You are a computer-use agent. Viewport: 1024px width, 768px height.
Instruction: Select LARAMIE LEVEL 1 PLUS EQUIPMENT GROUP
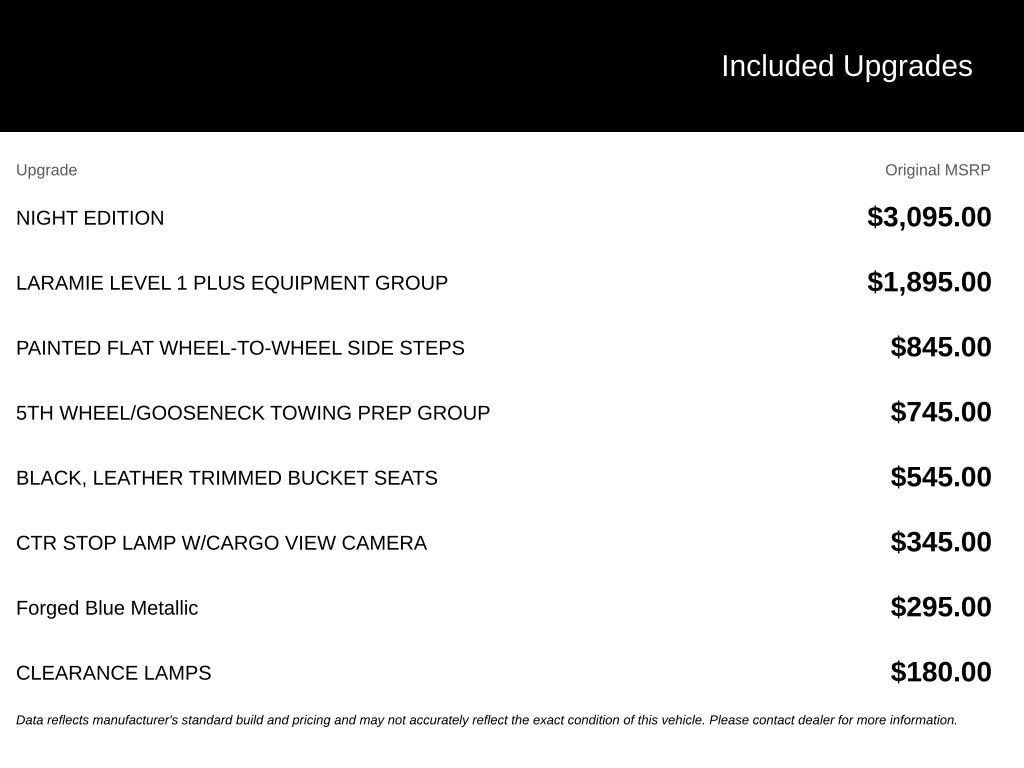(x=232, y=283)
